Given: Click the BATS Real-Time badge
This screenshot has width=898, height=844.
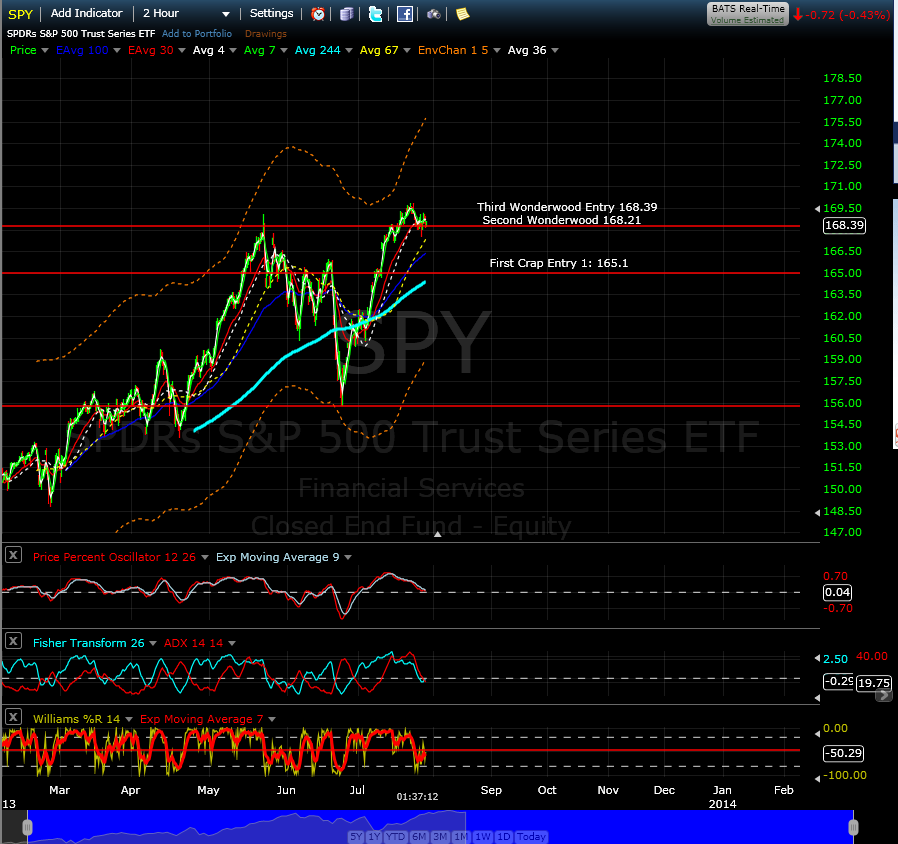Looking at the screenshot, I should [x=747, y=14].
